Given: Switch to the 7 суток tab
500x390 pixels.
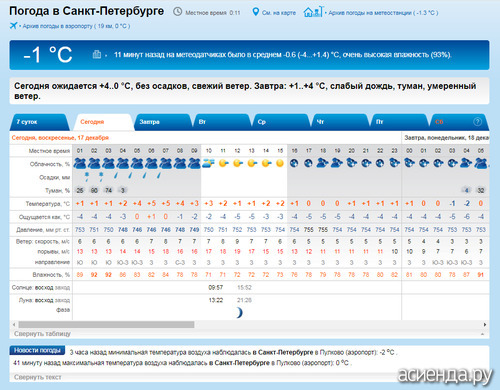Looking at the screenshot, I should (39, 122).
